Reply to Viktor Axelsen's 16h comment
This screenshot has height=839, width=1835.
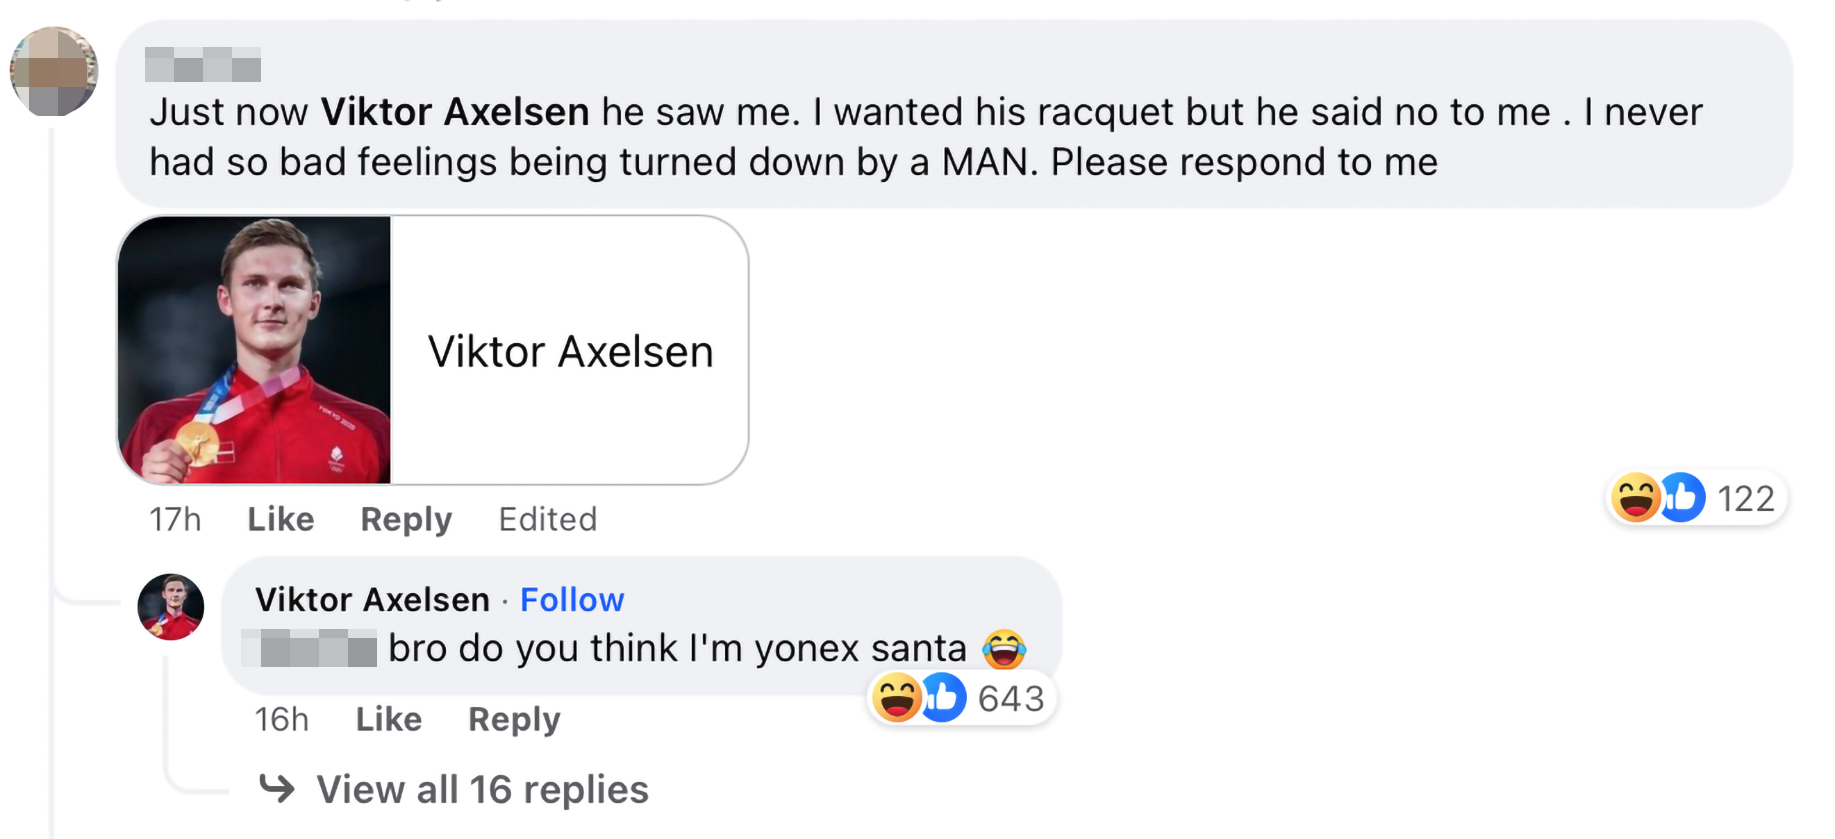click(x=514, y=719)
